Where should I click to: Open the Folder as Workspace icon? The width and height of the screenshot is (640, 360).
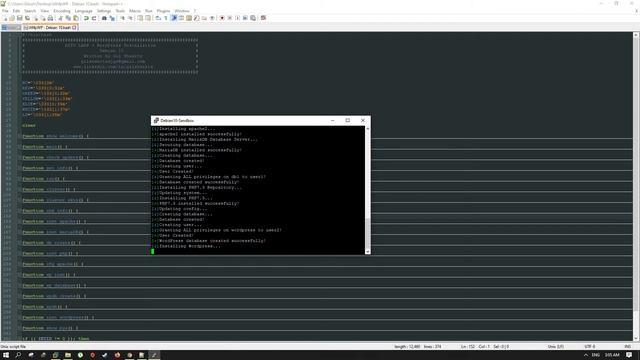click(204, 18)
